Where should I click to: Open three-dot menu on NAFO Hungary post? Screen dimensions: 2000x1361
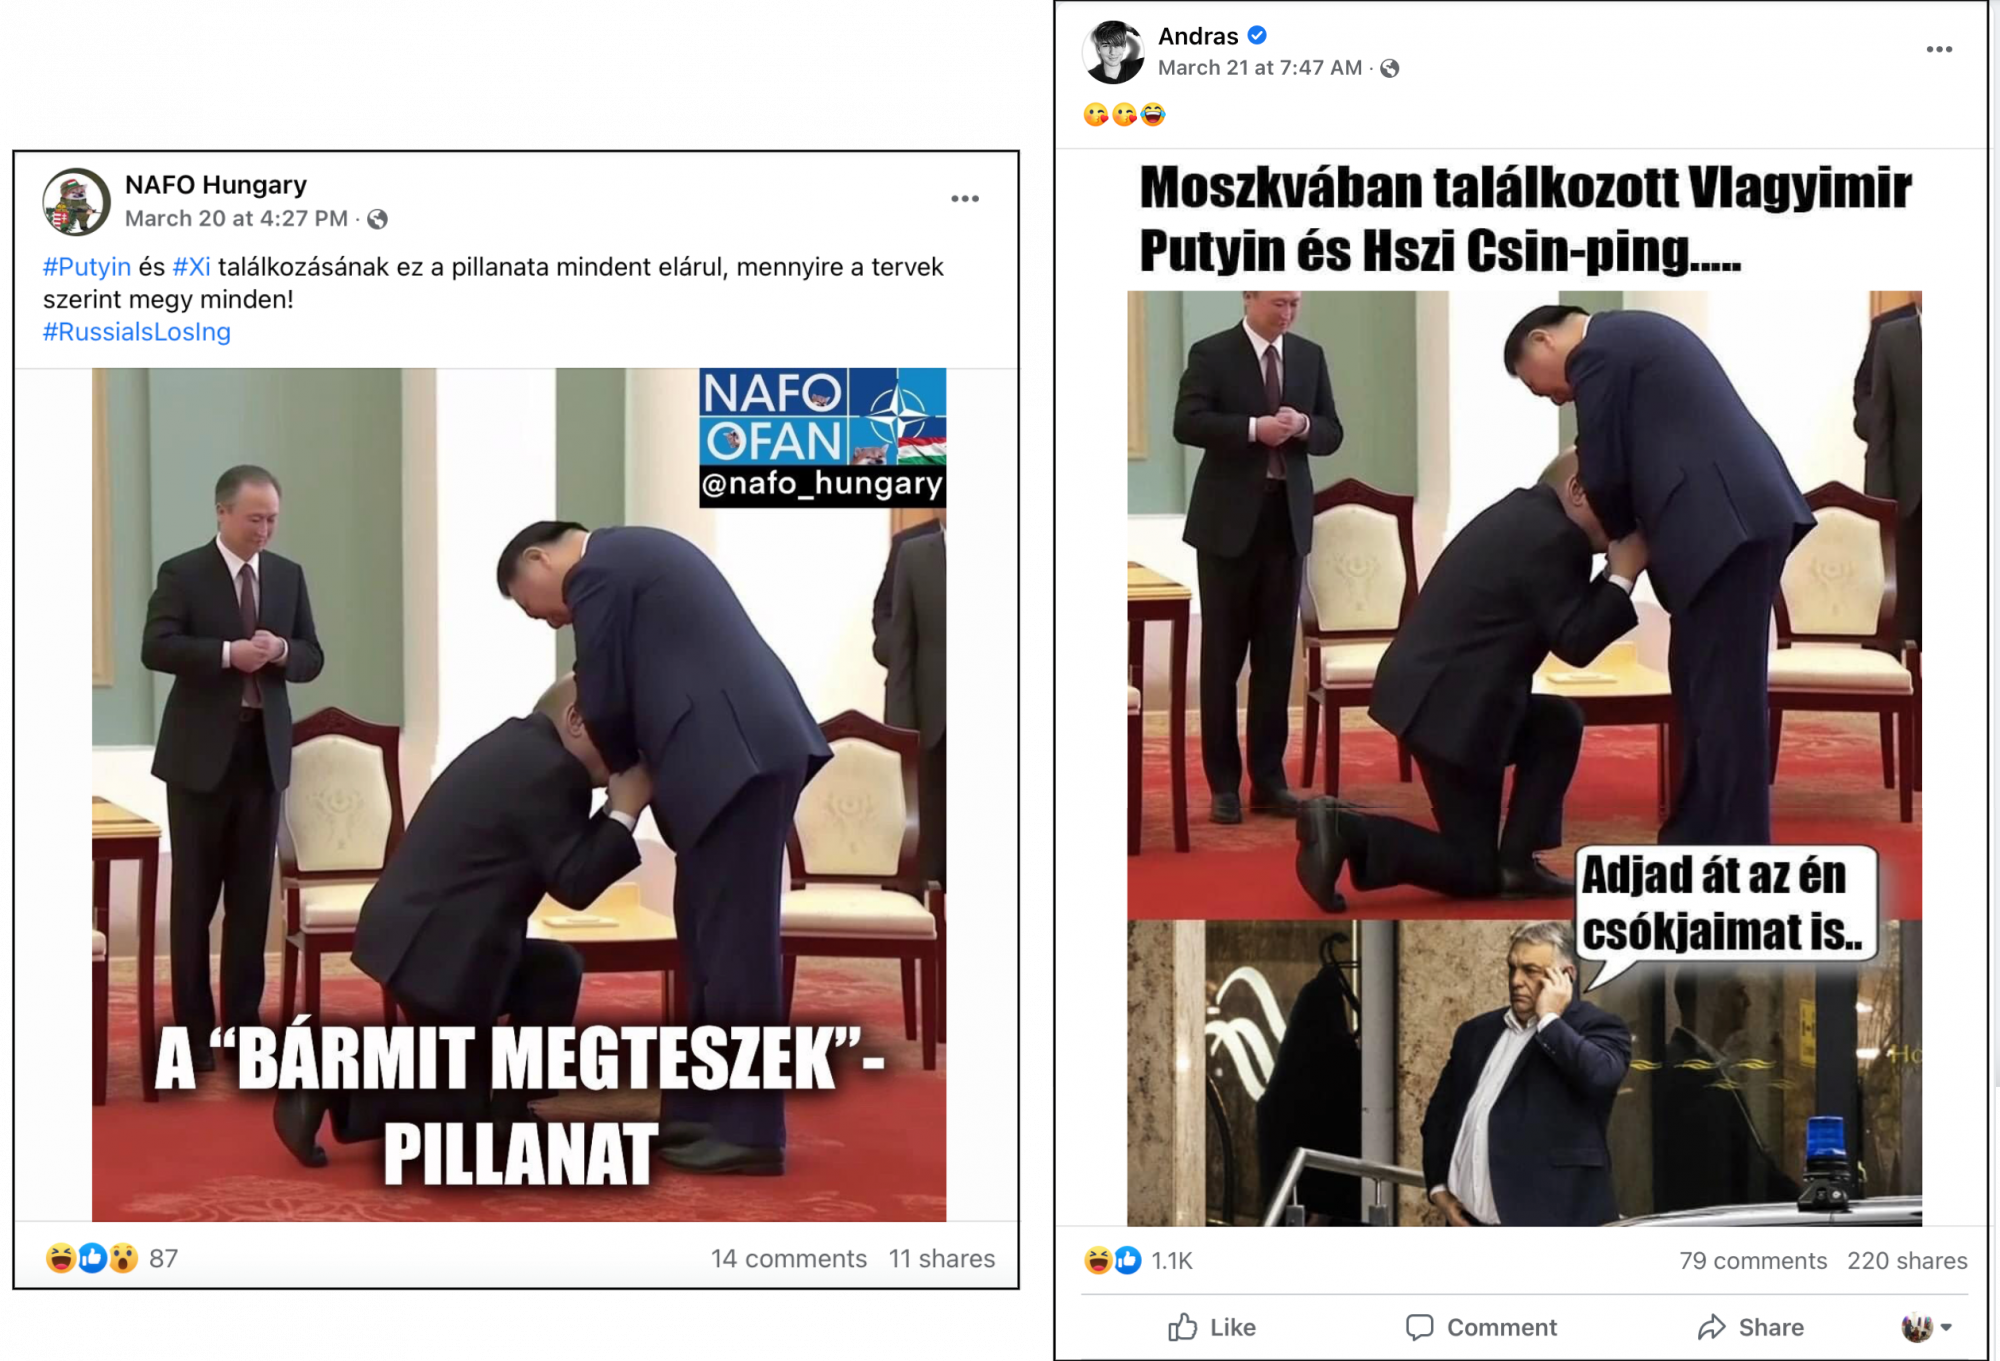click(965, 199)
